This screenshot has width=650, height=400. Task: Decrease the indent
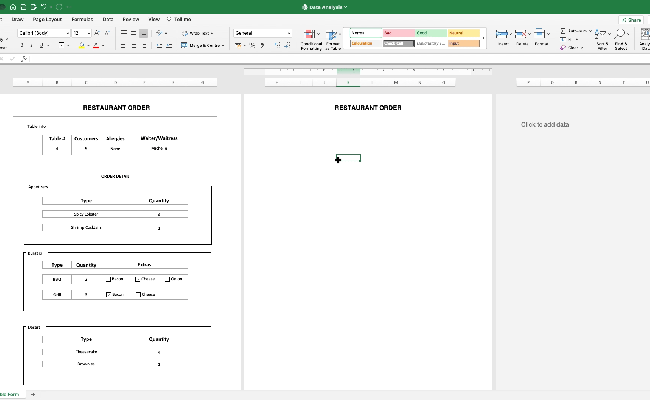[159, 46]
